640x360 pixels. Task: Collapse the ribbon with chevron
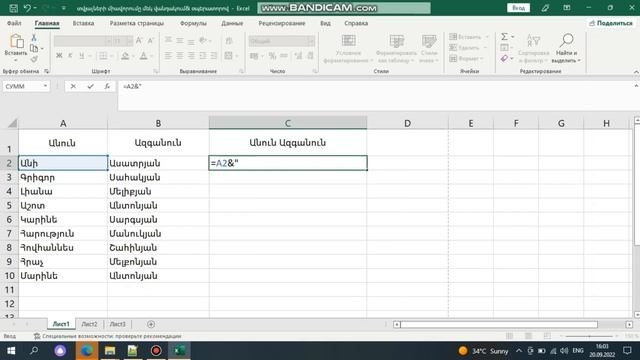(636, 72)
